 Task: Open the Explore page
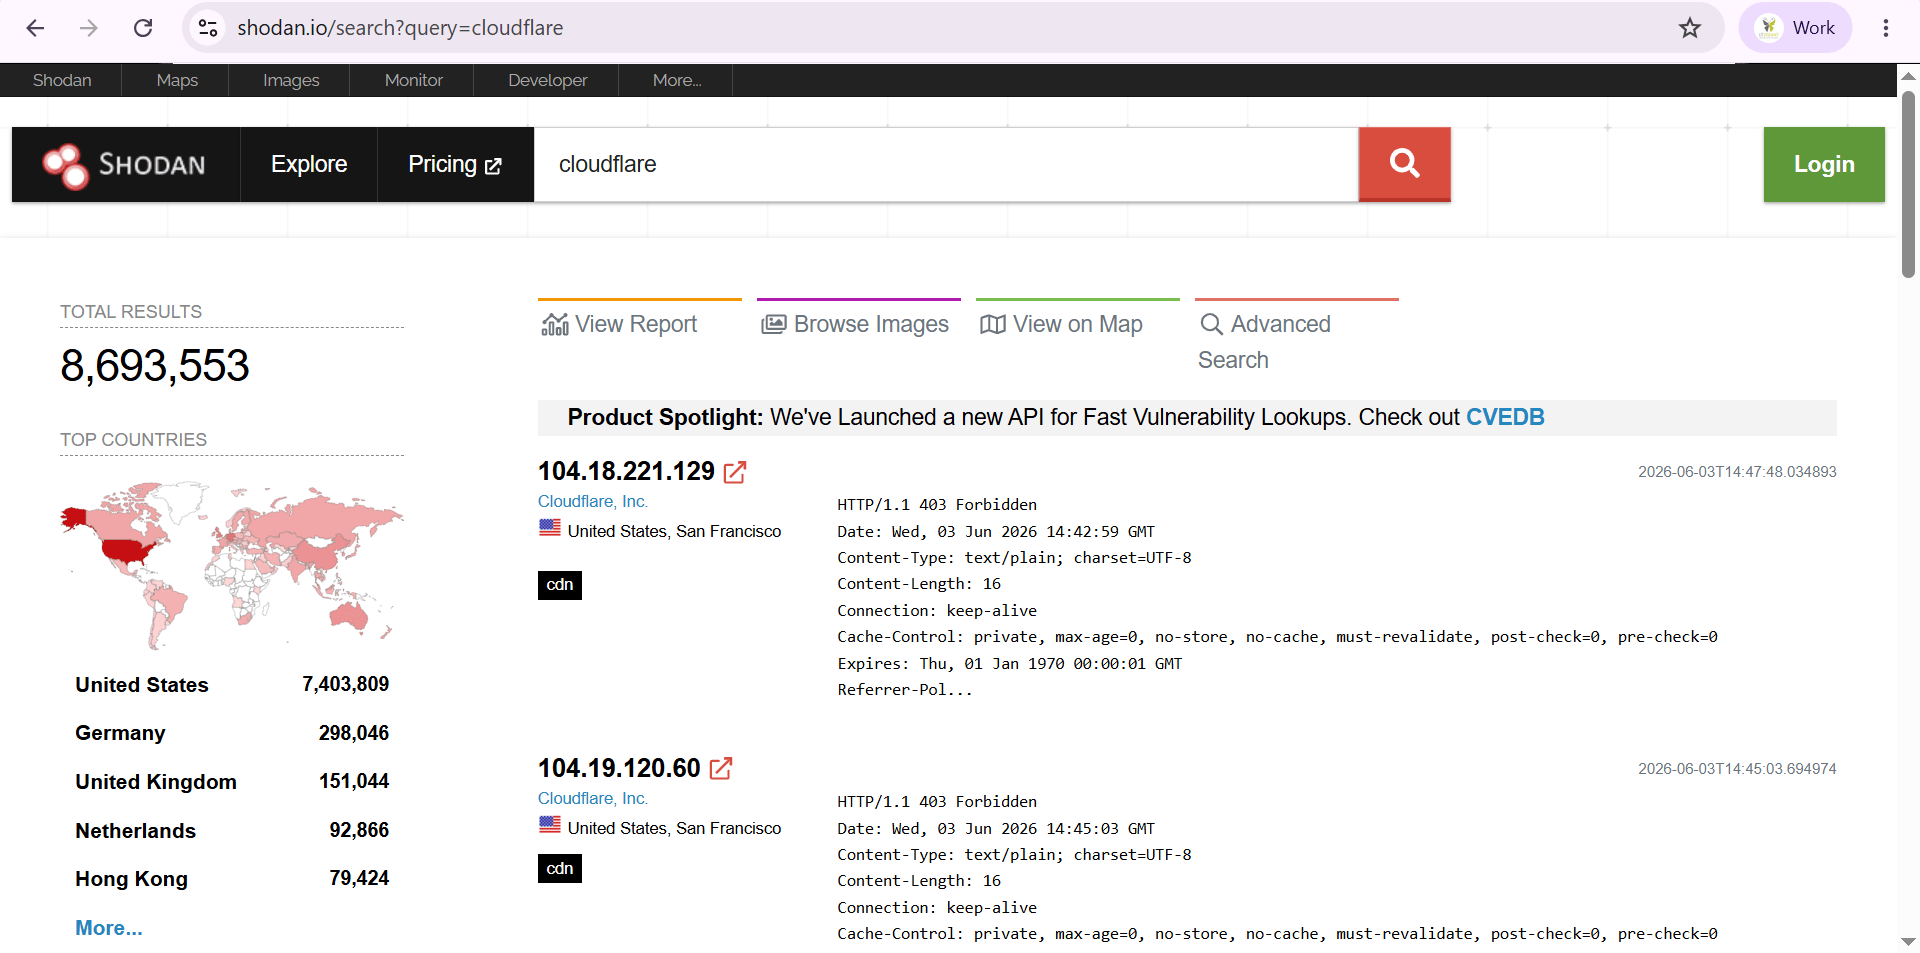tap(309, 164)
